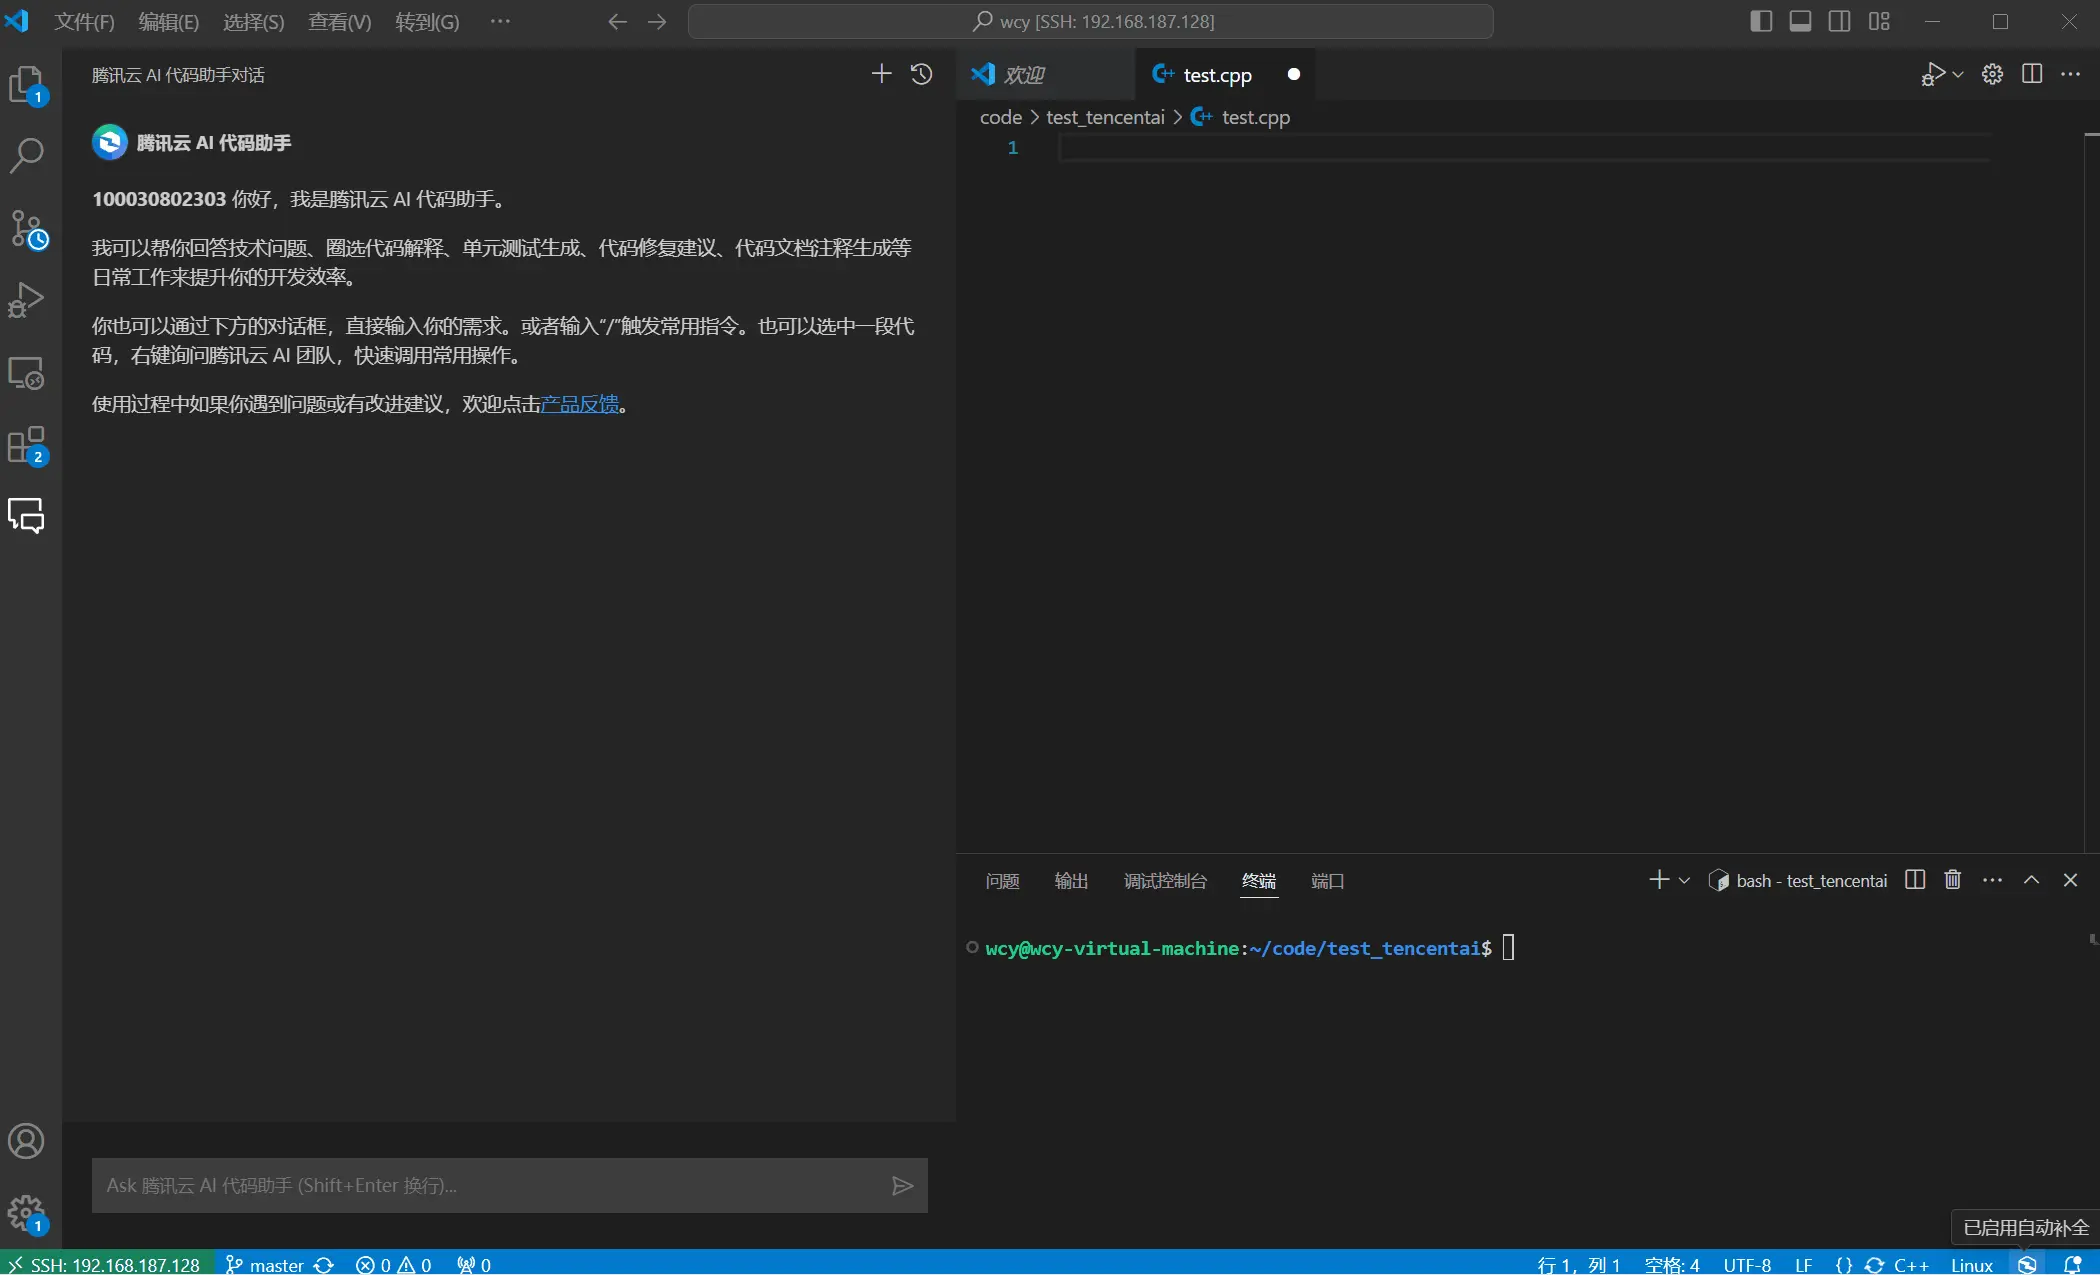Screen dimensions: 2100x1275
Task: Open the 编辑(E) menu
Action: [169, 22]
